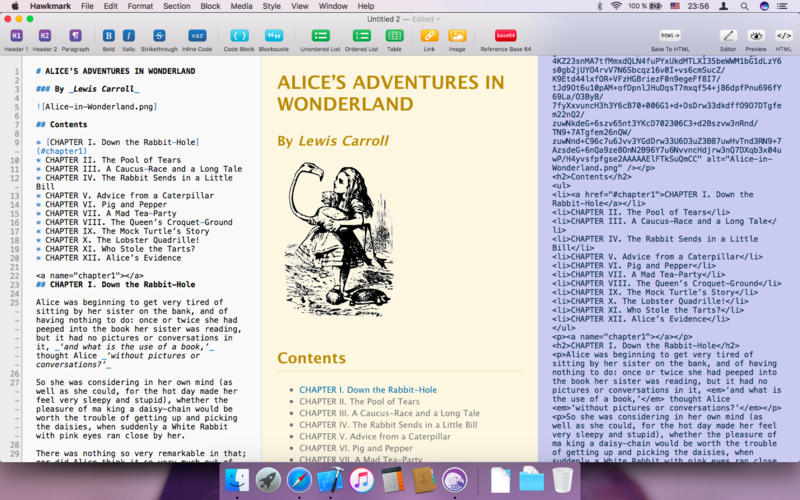Open the Style menu
Viewport: 800px width, 500px height.
[271, 6]
